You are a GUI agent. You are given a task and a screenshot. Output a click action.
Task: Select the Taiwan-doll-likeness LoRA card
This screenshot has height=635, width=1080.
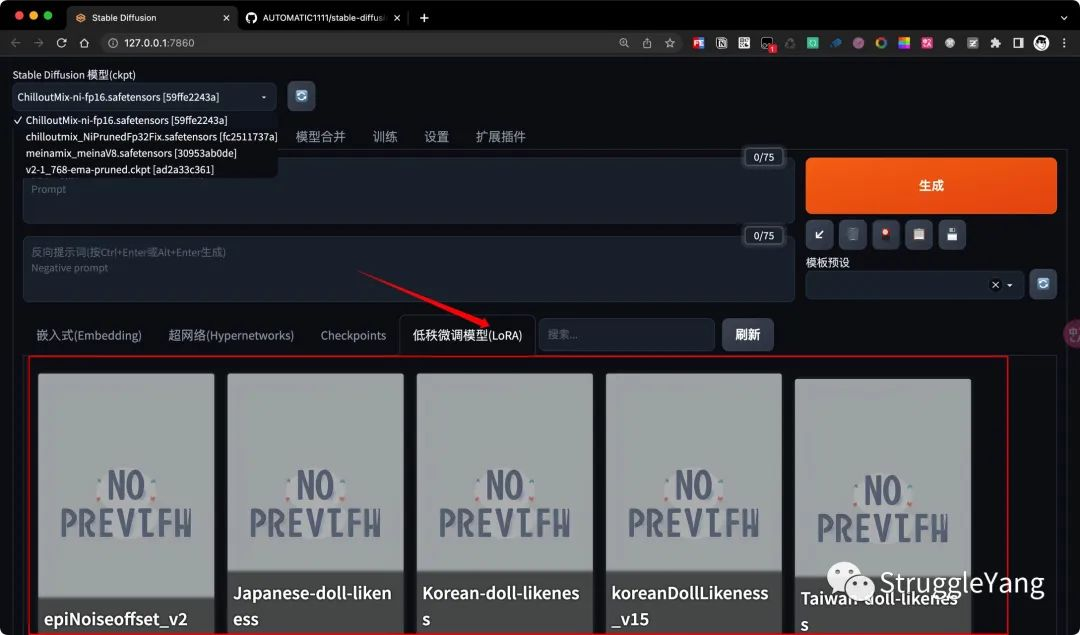883,506
